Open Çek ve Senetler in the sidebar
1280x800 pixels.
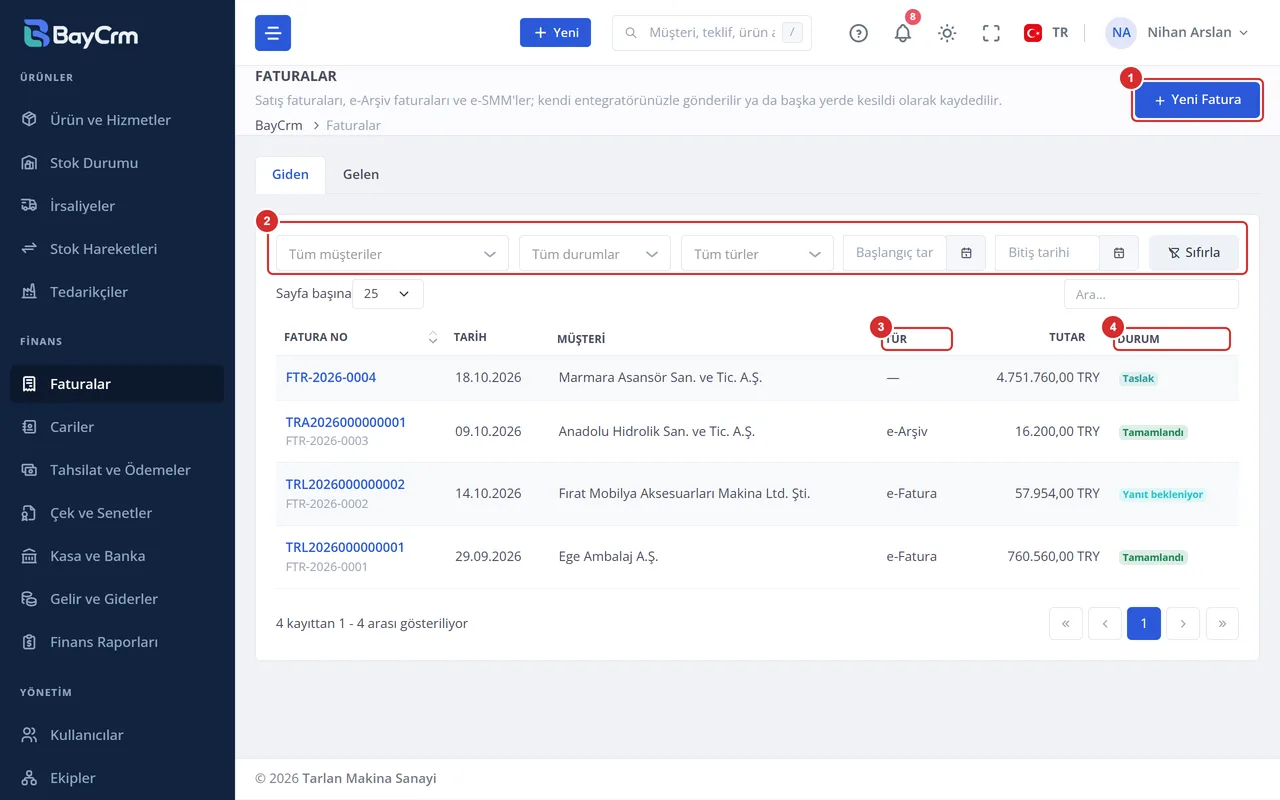(117, 513)
